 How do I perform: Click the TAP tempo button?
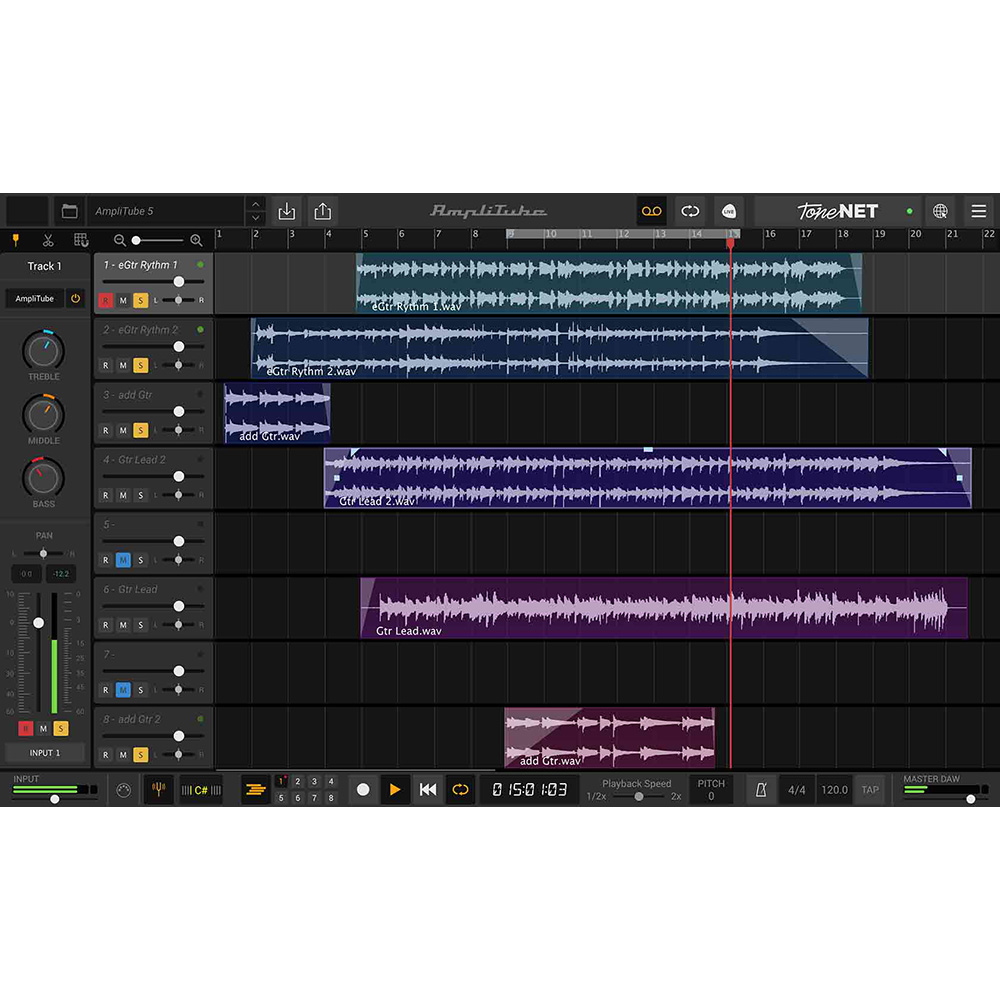[x=870, y=790]
